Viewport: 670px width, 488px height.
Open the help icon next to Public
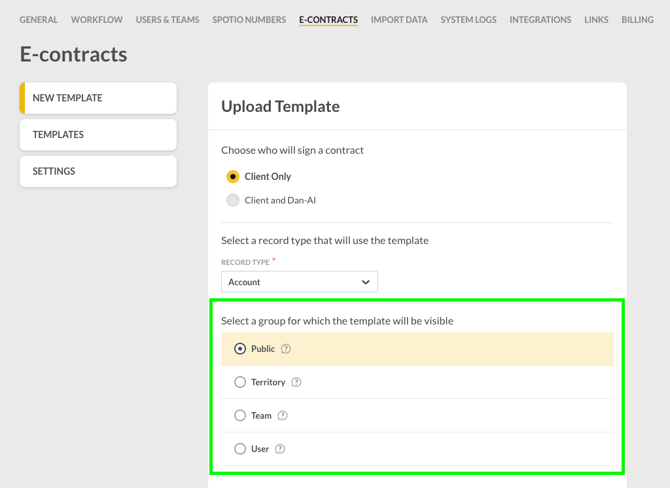pyautogui.click(x=286, y=349)
